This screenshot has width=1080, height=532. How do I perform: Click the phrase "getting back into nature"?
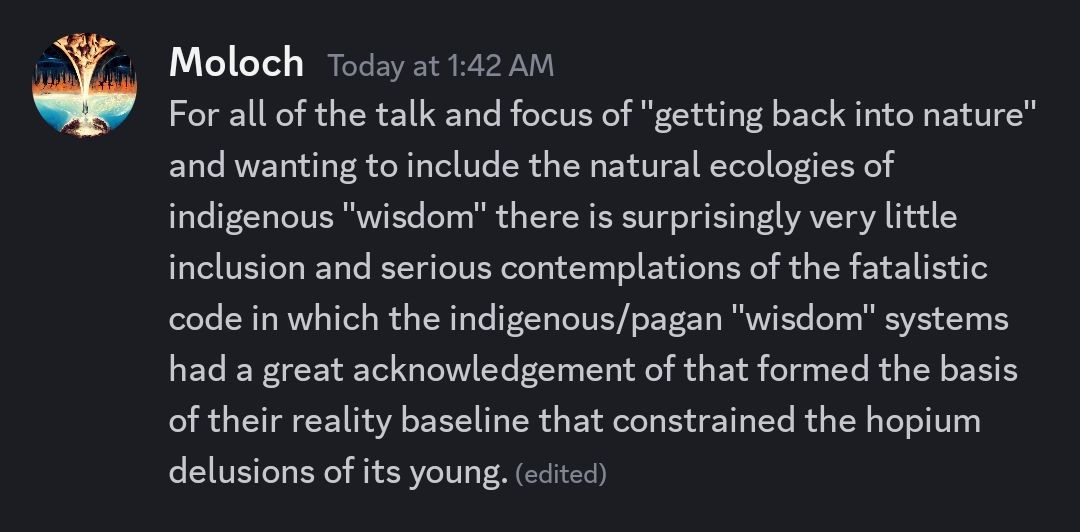[838, 115]
